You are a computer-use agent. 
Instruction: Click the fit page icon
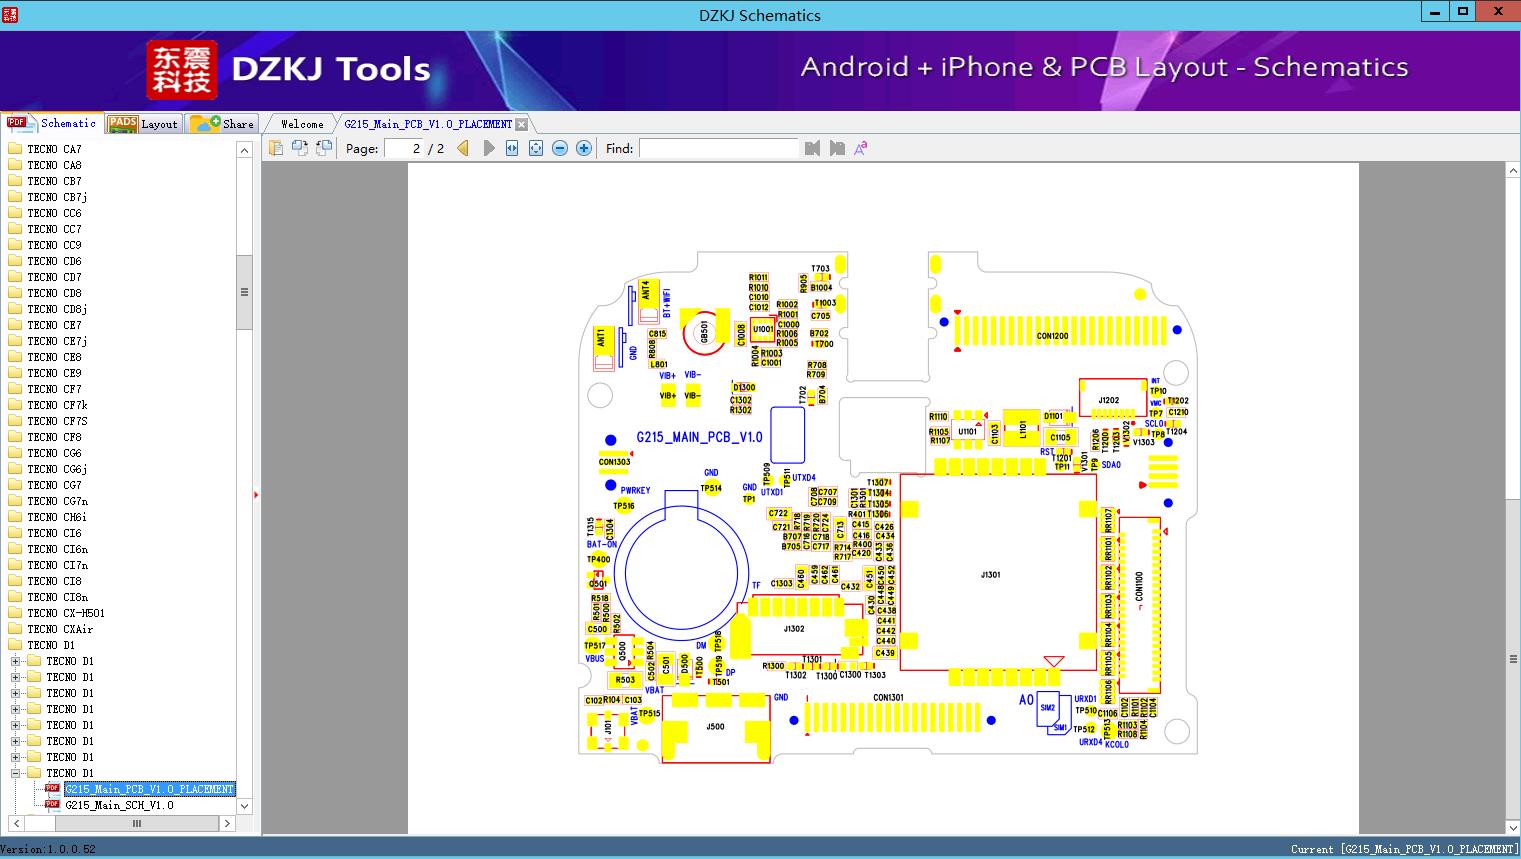point(536,148)
